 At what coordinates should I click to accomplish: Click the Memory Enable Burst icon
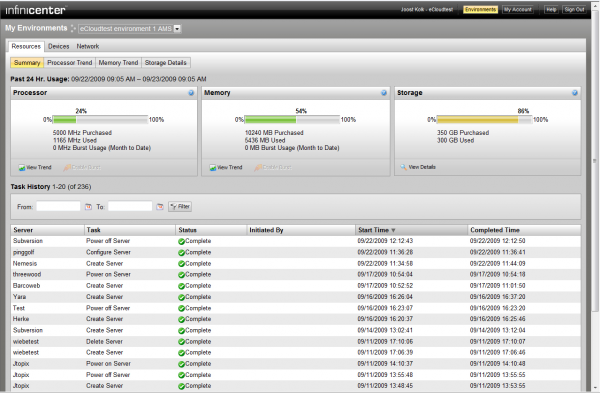[258, 168]
